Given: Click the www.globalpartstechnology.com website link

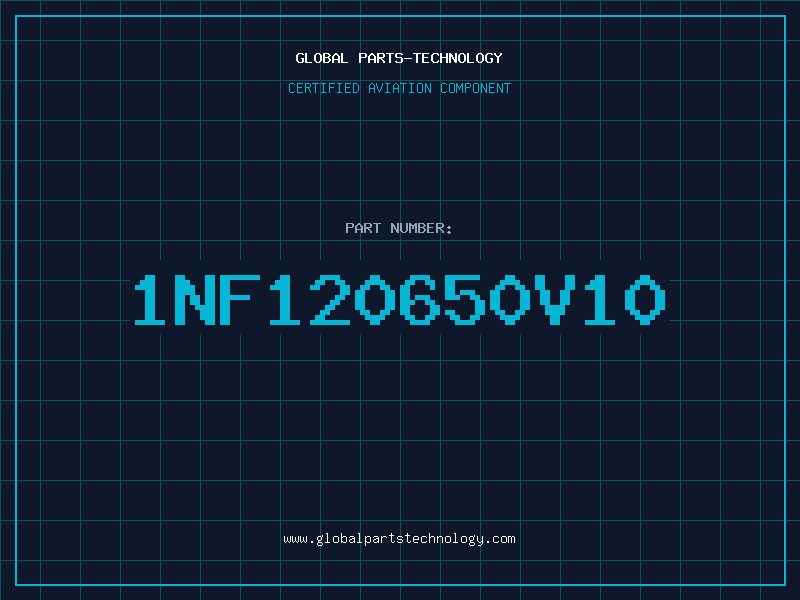Looking at the screenshot, I should coord(399,539).
